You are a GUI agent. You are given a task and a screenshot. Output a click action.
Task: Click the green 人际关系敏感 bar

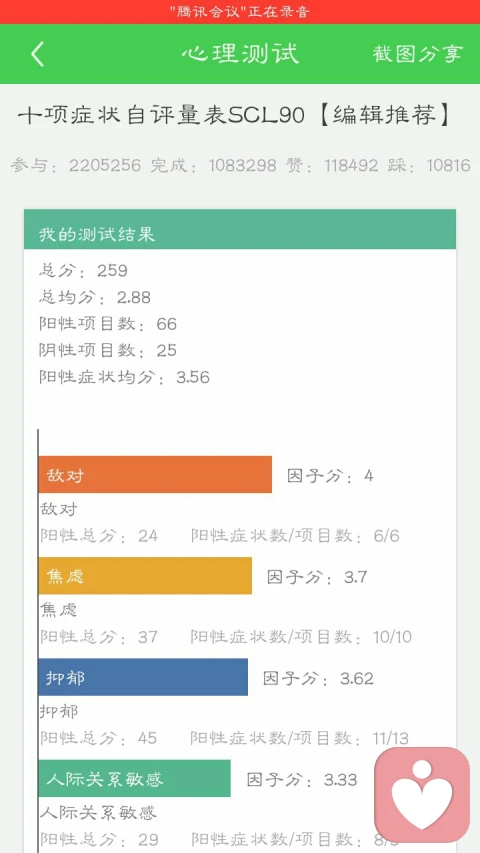point(134,778)
